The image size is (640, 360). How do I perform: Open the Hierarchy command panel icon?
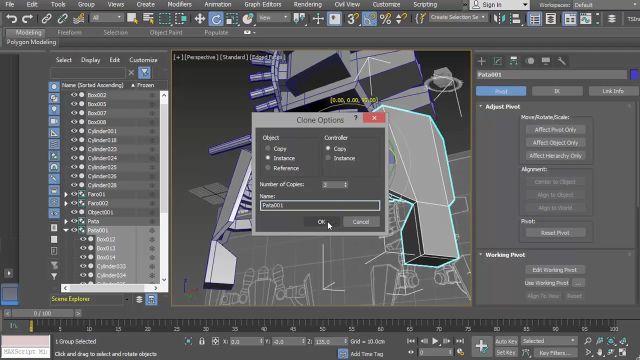click(513, 61)
